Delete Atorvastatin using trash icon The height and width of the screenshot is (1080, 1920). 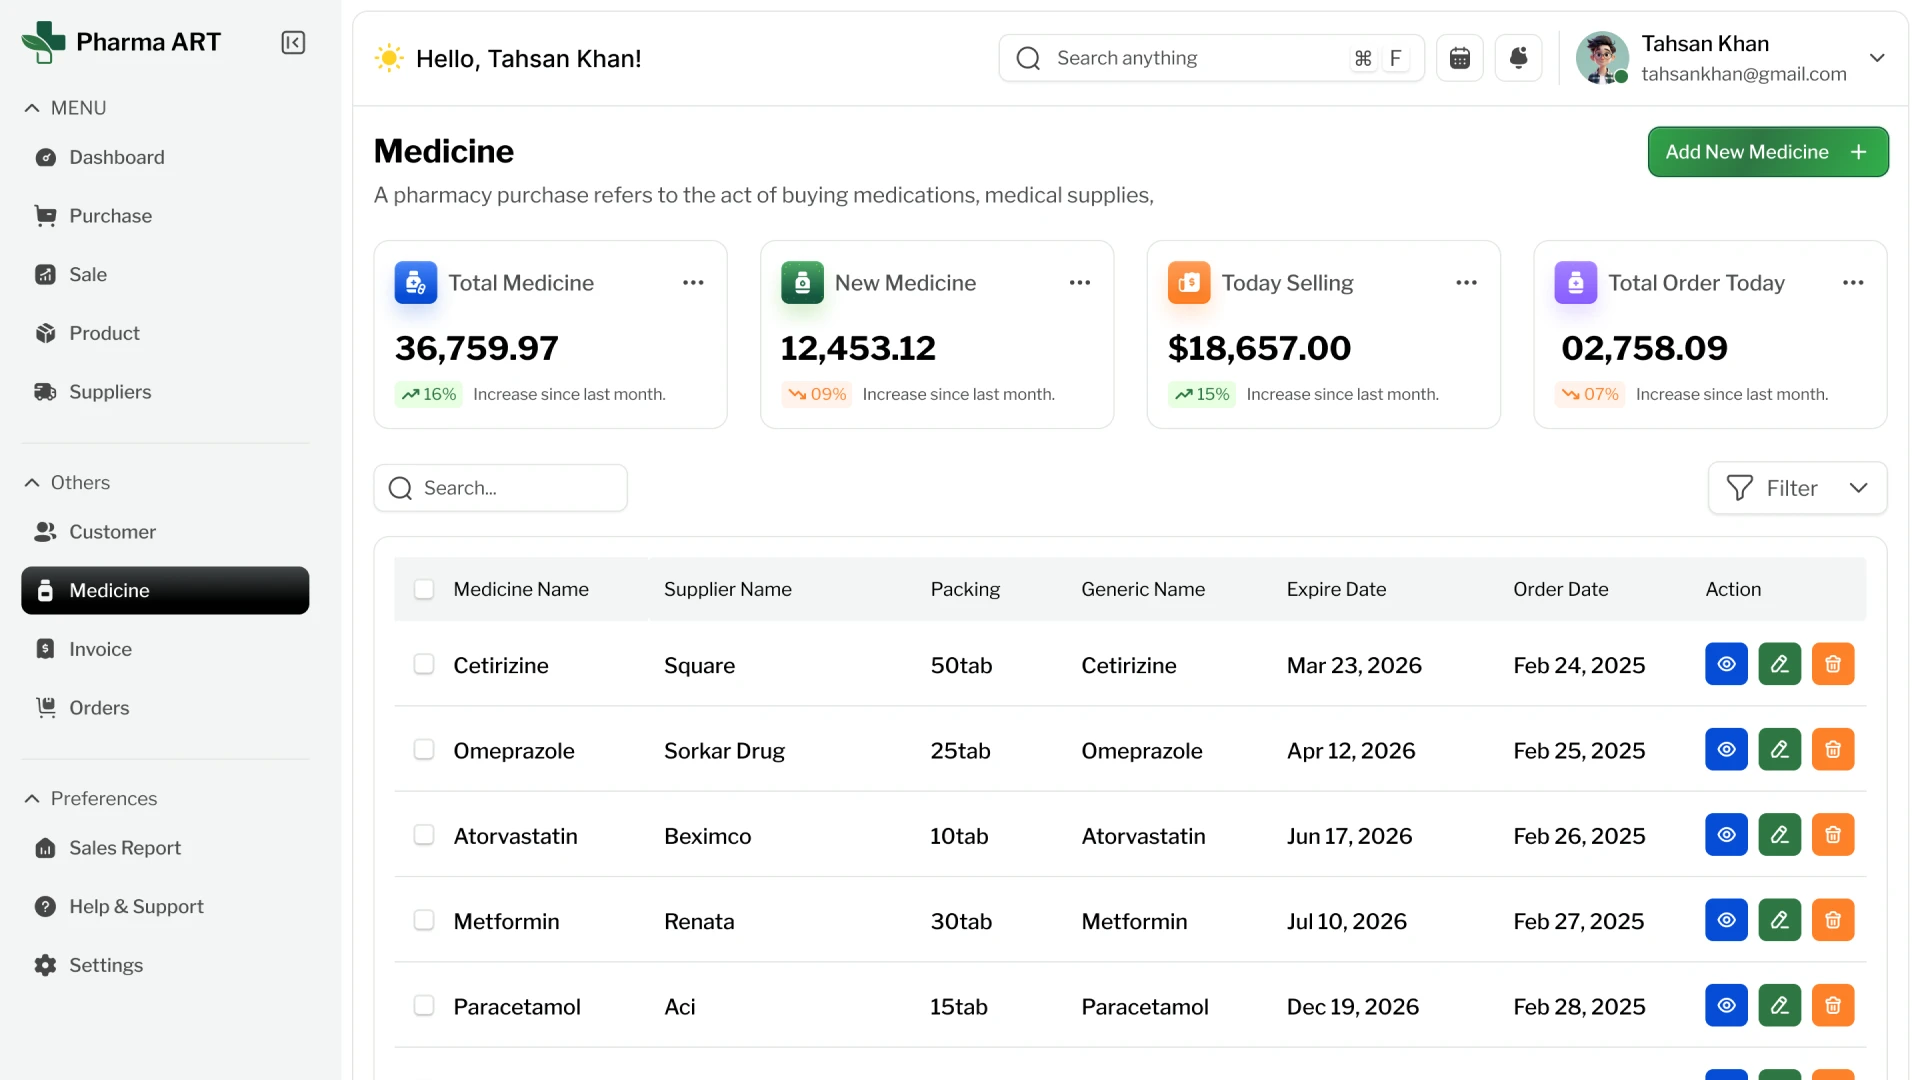tap(1832, 835)
